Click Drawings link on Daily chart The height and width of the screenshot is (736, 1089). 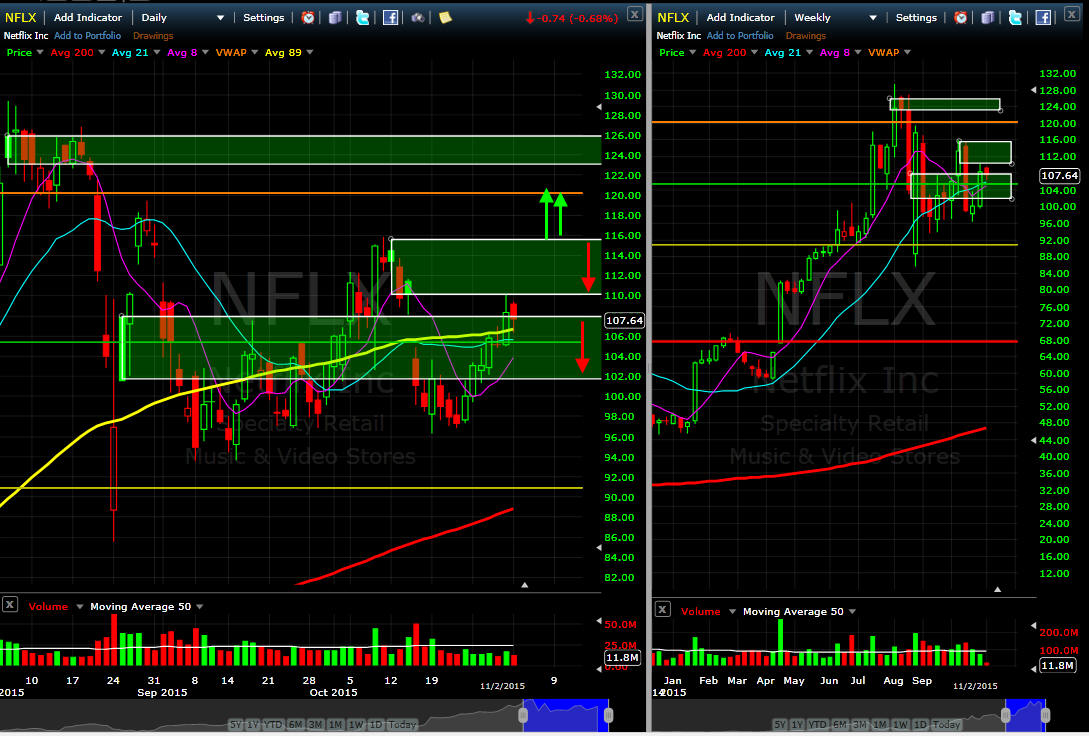coord(153,35)
